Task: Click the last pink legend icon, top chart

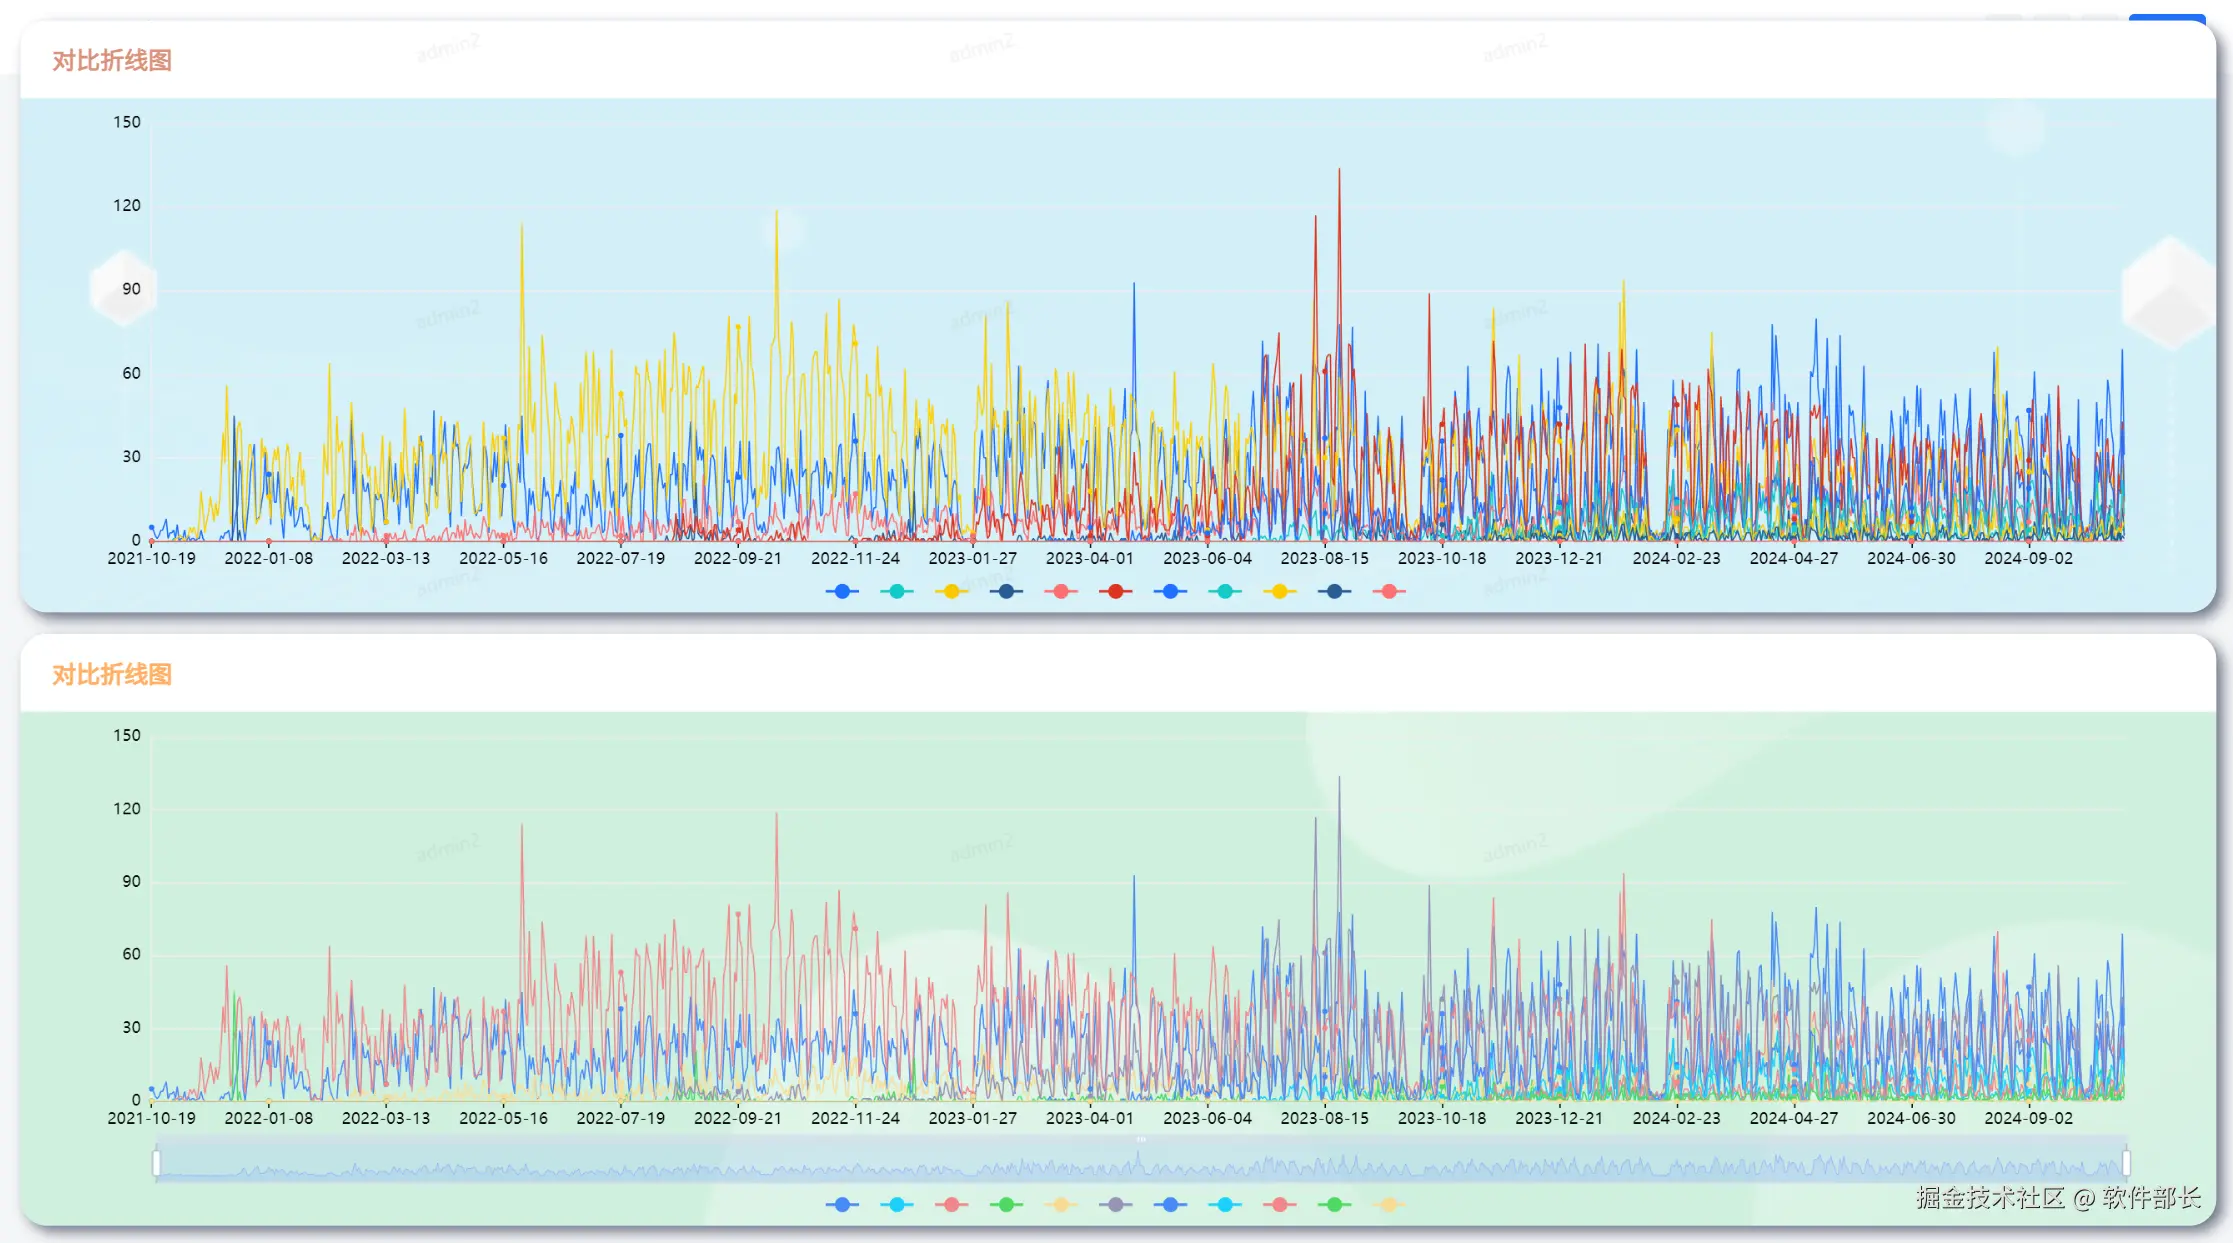Action: 1388,591
